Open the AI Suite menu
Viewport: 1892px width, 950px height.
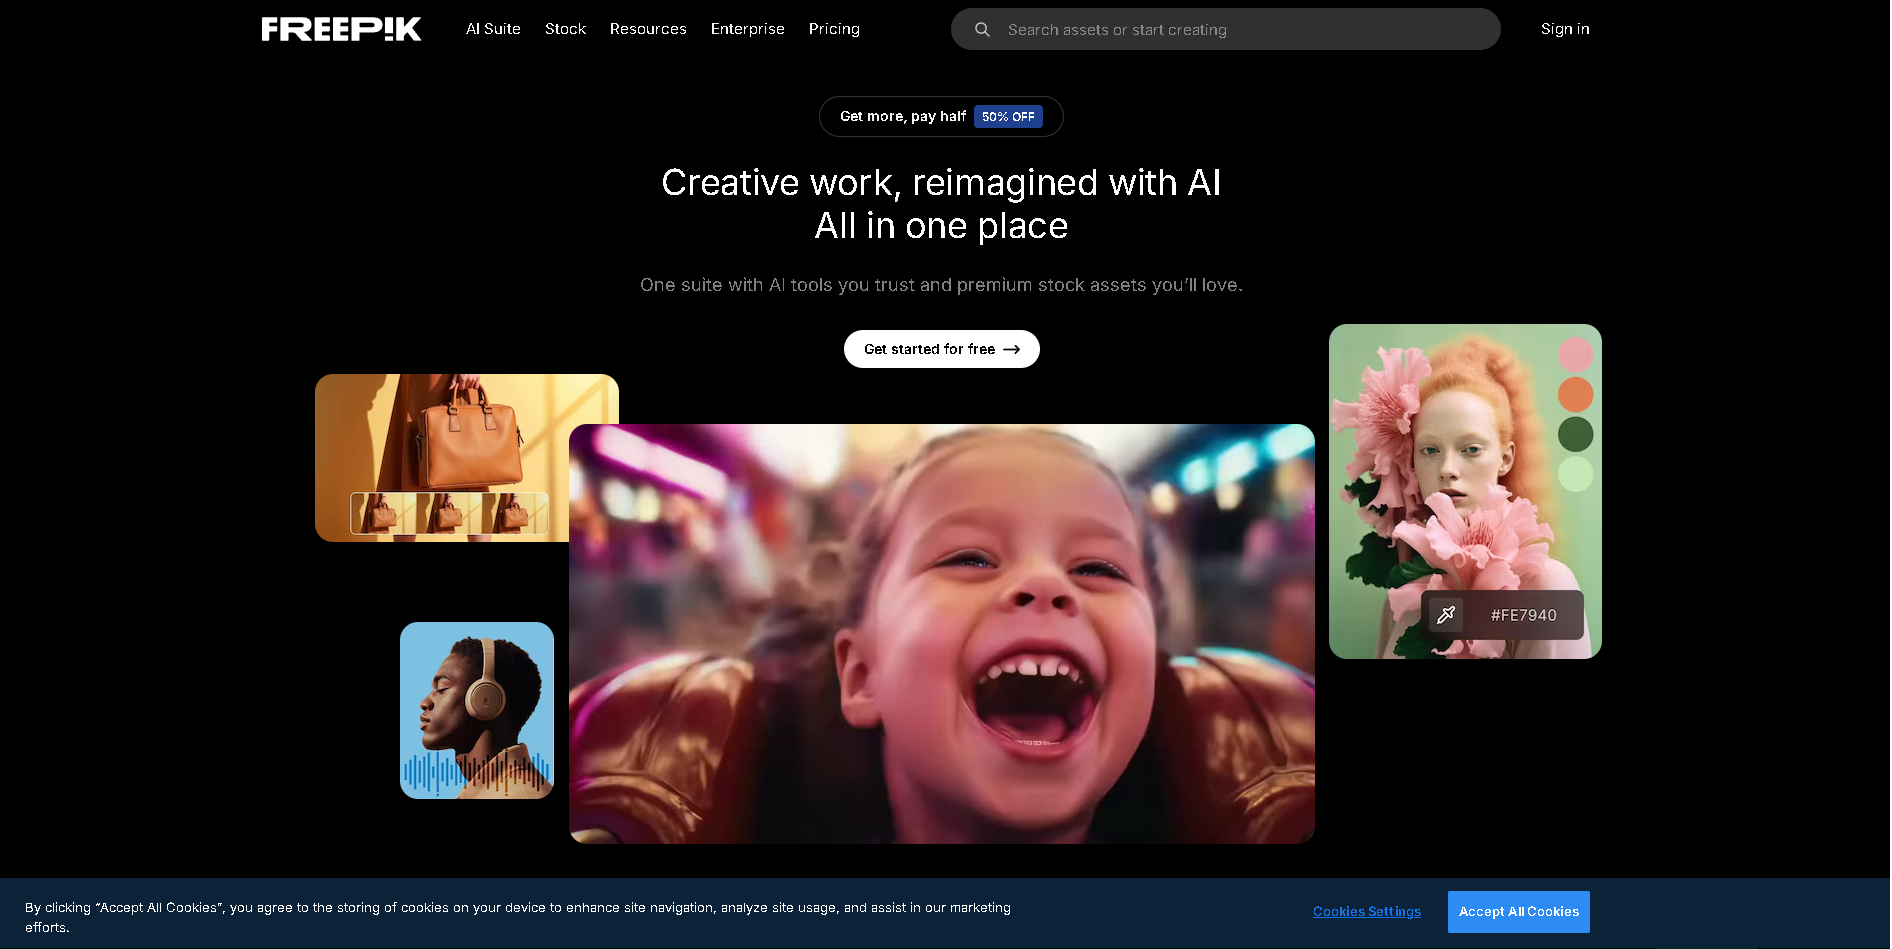493,29
